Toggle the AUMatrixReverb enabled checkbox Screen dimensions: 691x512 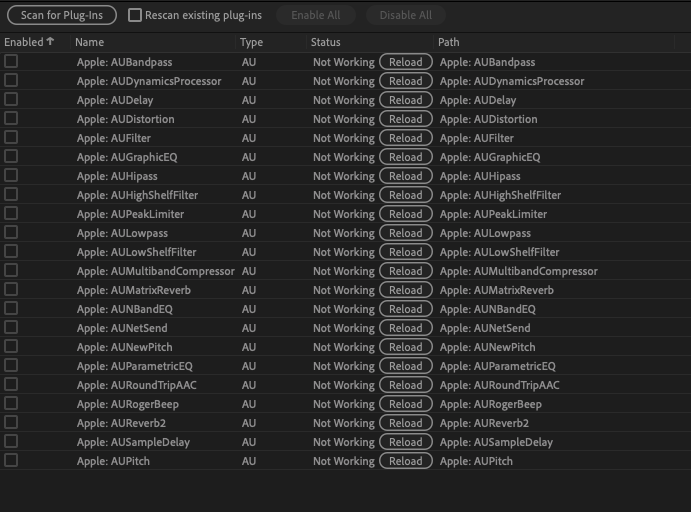pyautogui.click(x=11, y=290)
